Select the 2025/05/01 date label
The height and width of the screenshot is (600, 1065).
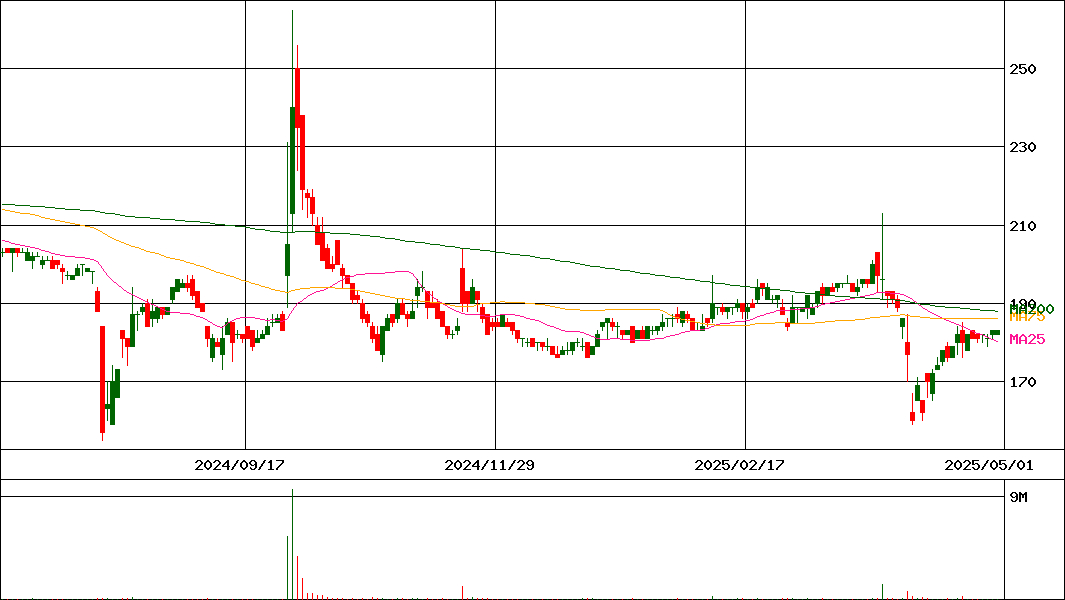click(989, 465)
